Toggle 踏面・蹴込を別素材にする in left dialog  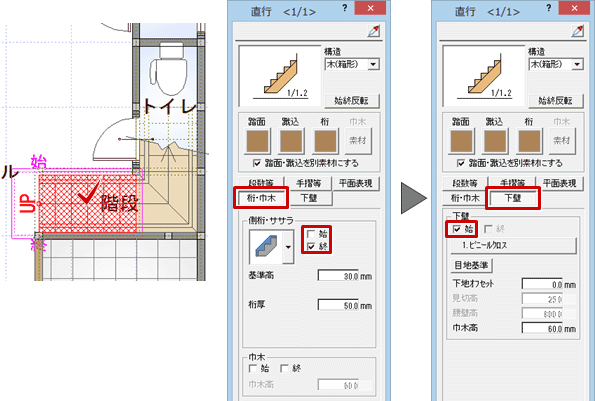[257, 163]
